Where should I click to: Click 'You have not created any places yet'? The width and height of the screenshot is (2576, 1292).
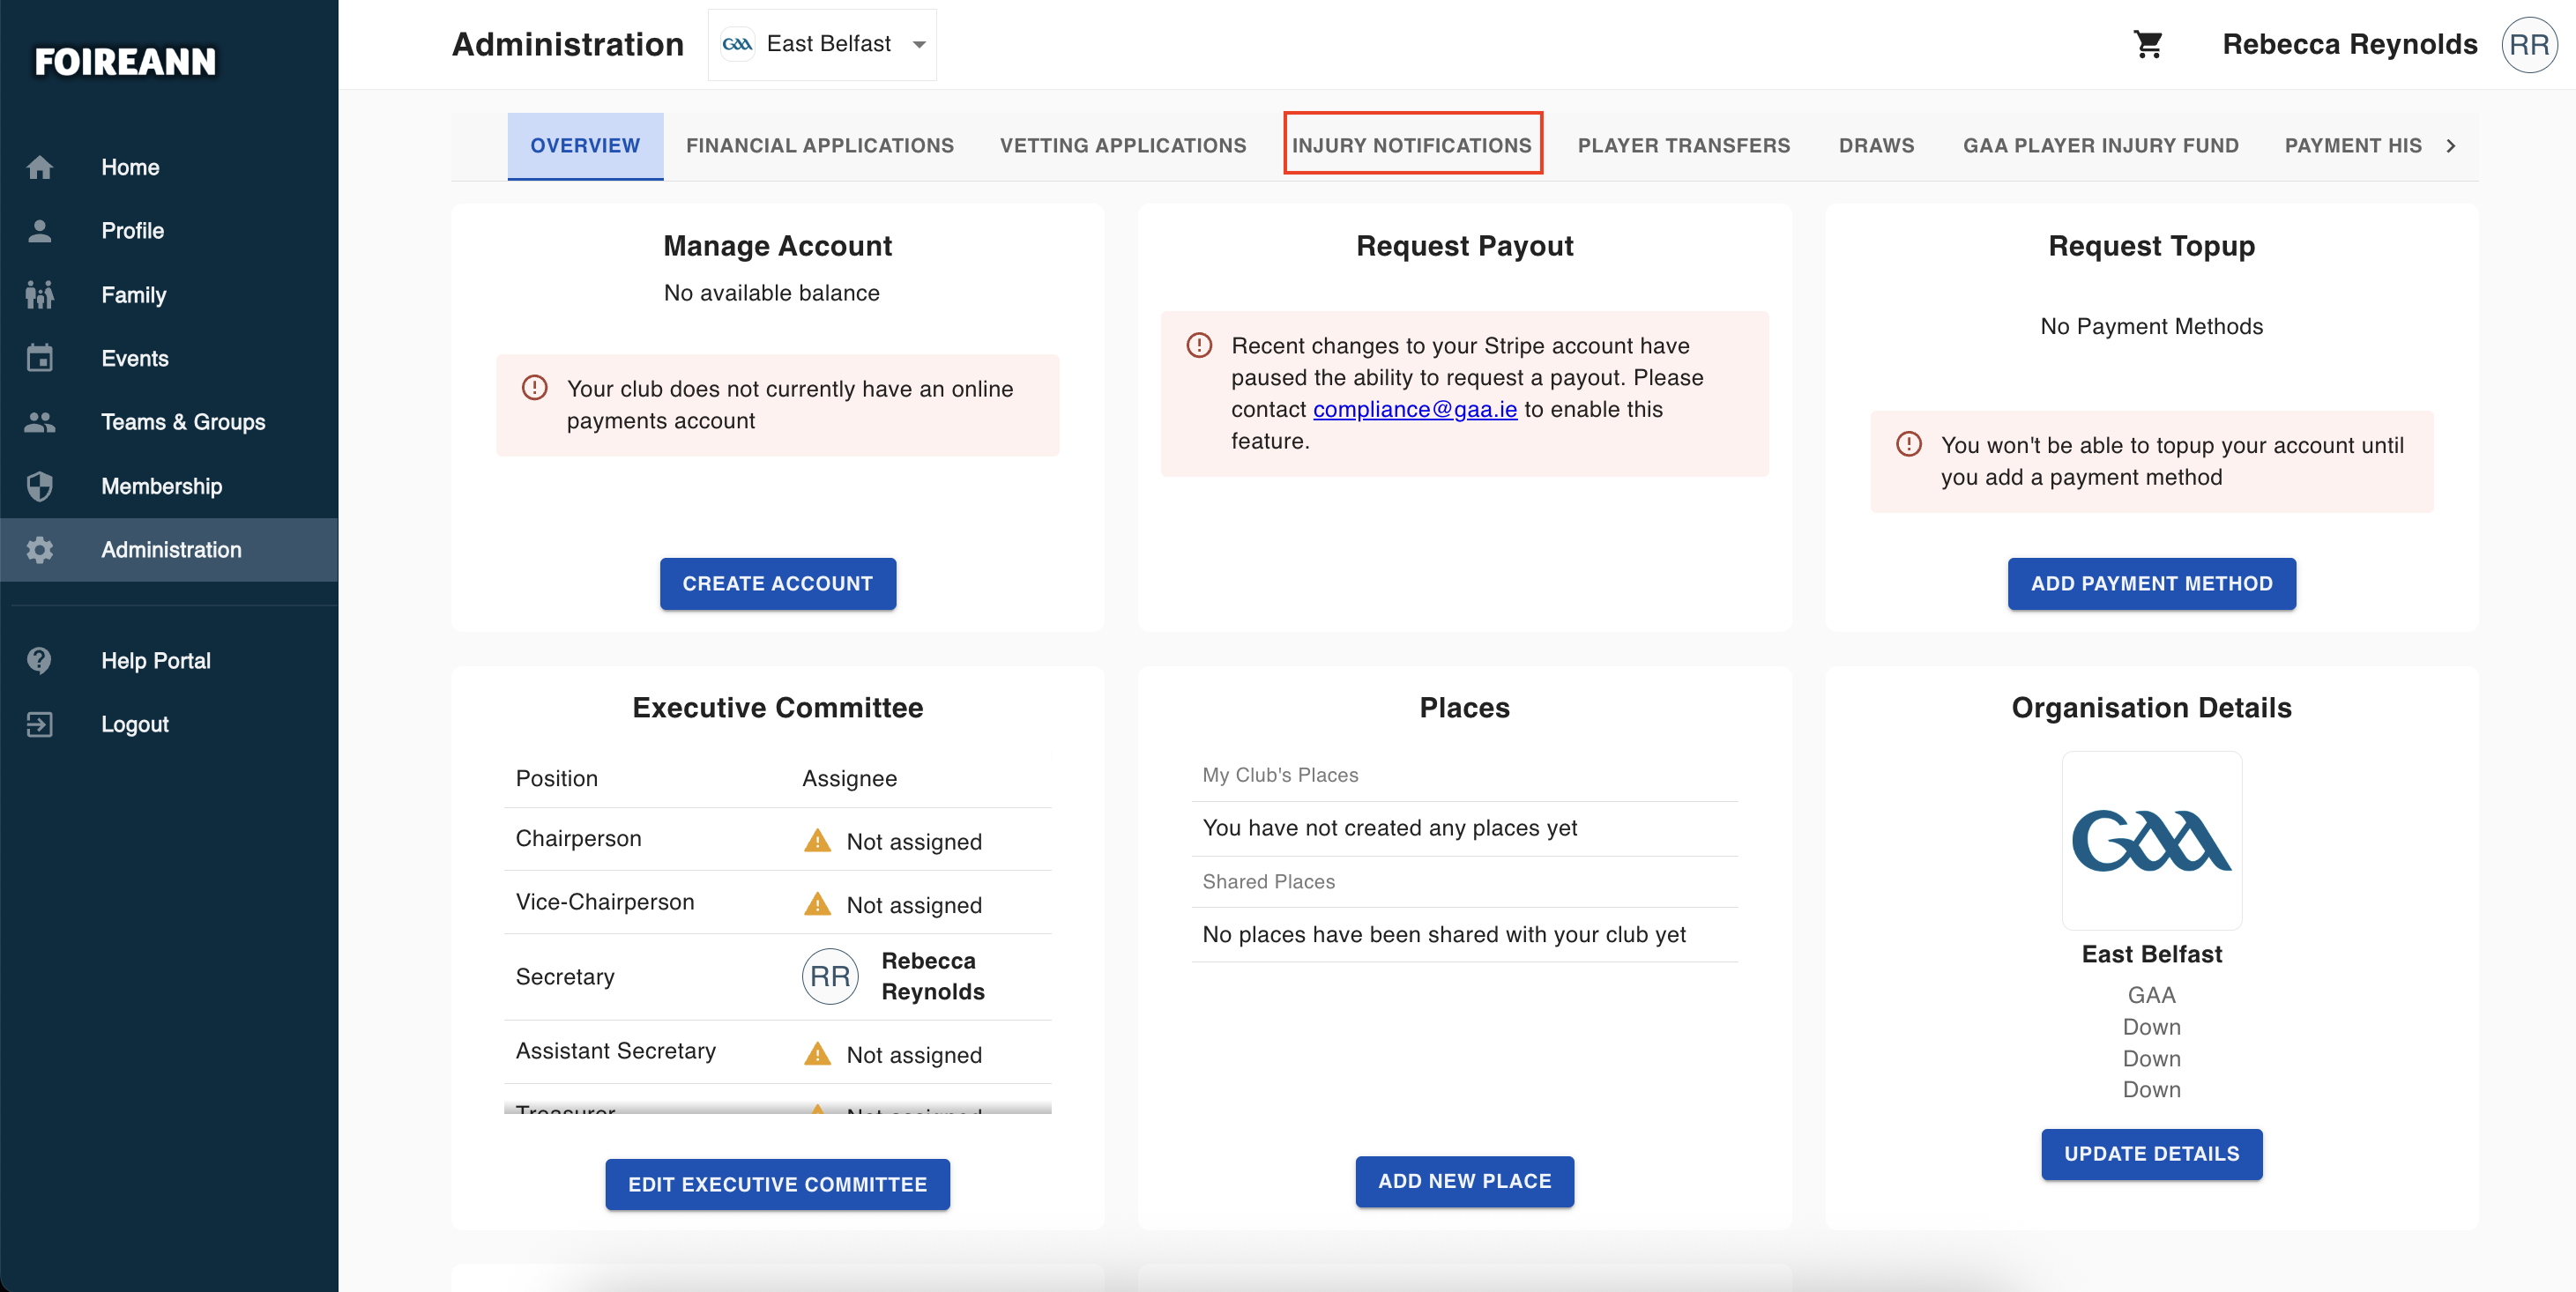(x=1390, y=828)
